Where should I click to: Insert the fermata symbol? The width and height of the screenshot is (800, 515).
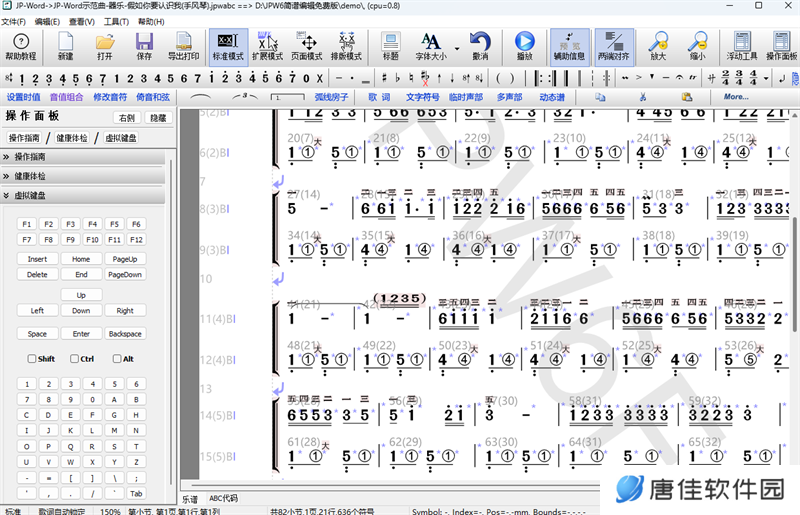pyautogui.click(x=679, y=78)
